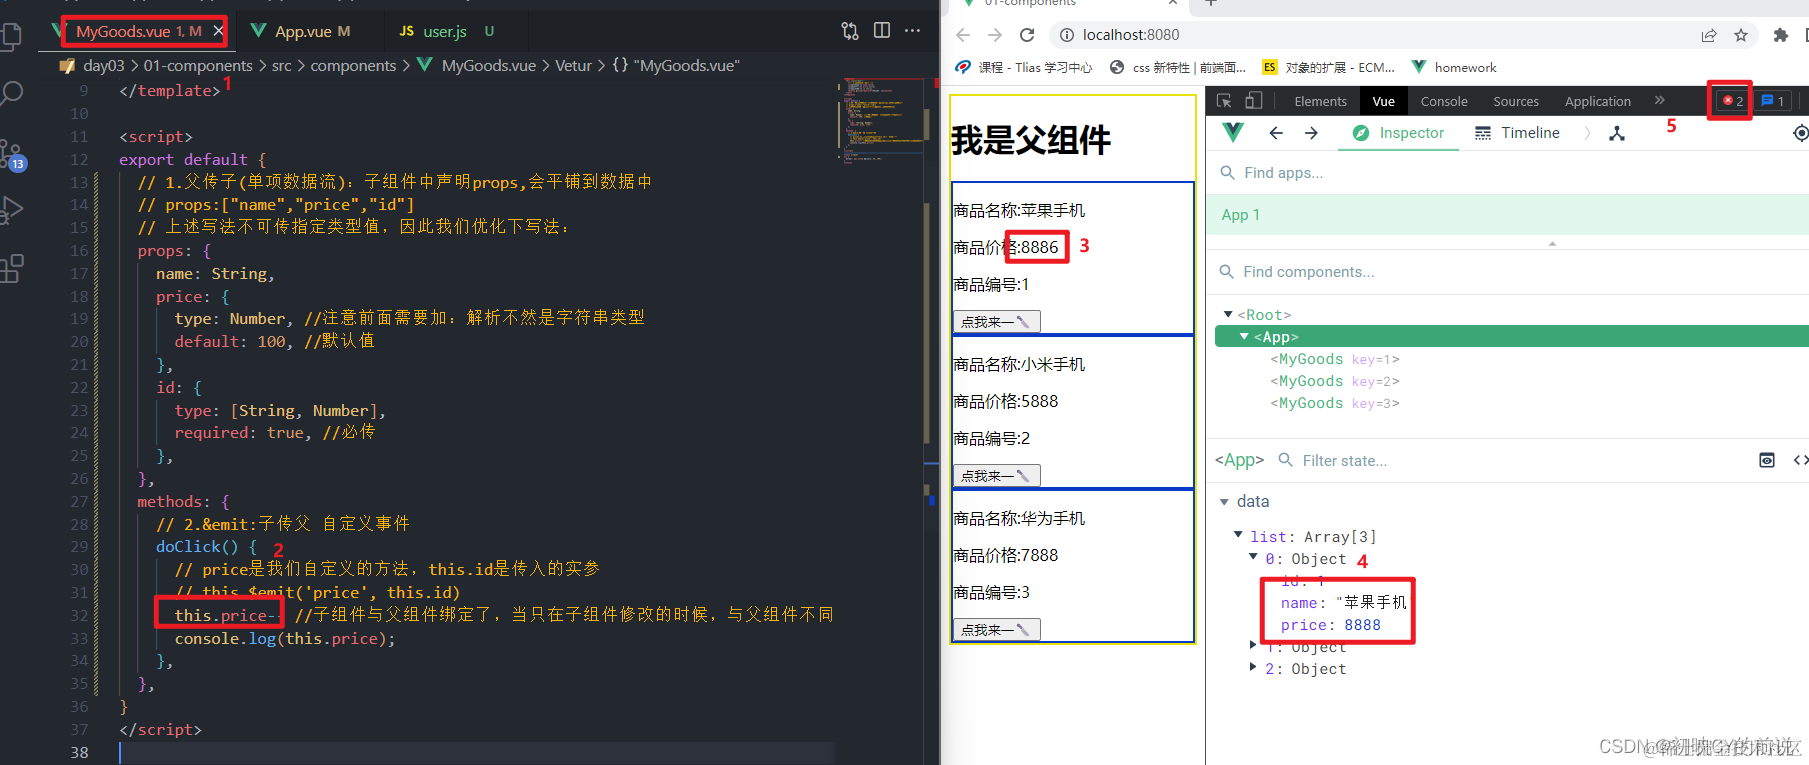This screenshot has height=765, width=1809.
Task: Collapse the Root node arrow
Action: coord(1228,314)
